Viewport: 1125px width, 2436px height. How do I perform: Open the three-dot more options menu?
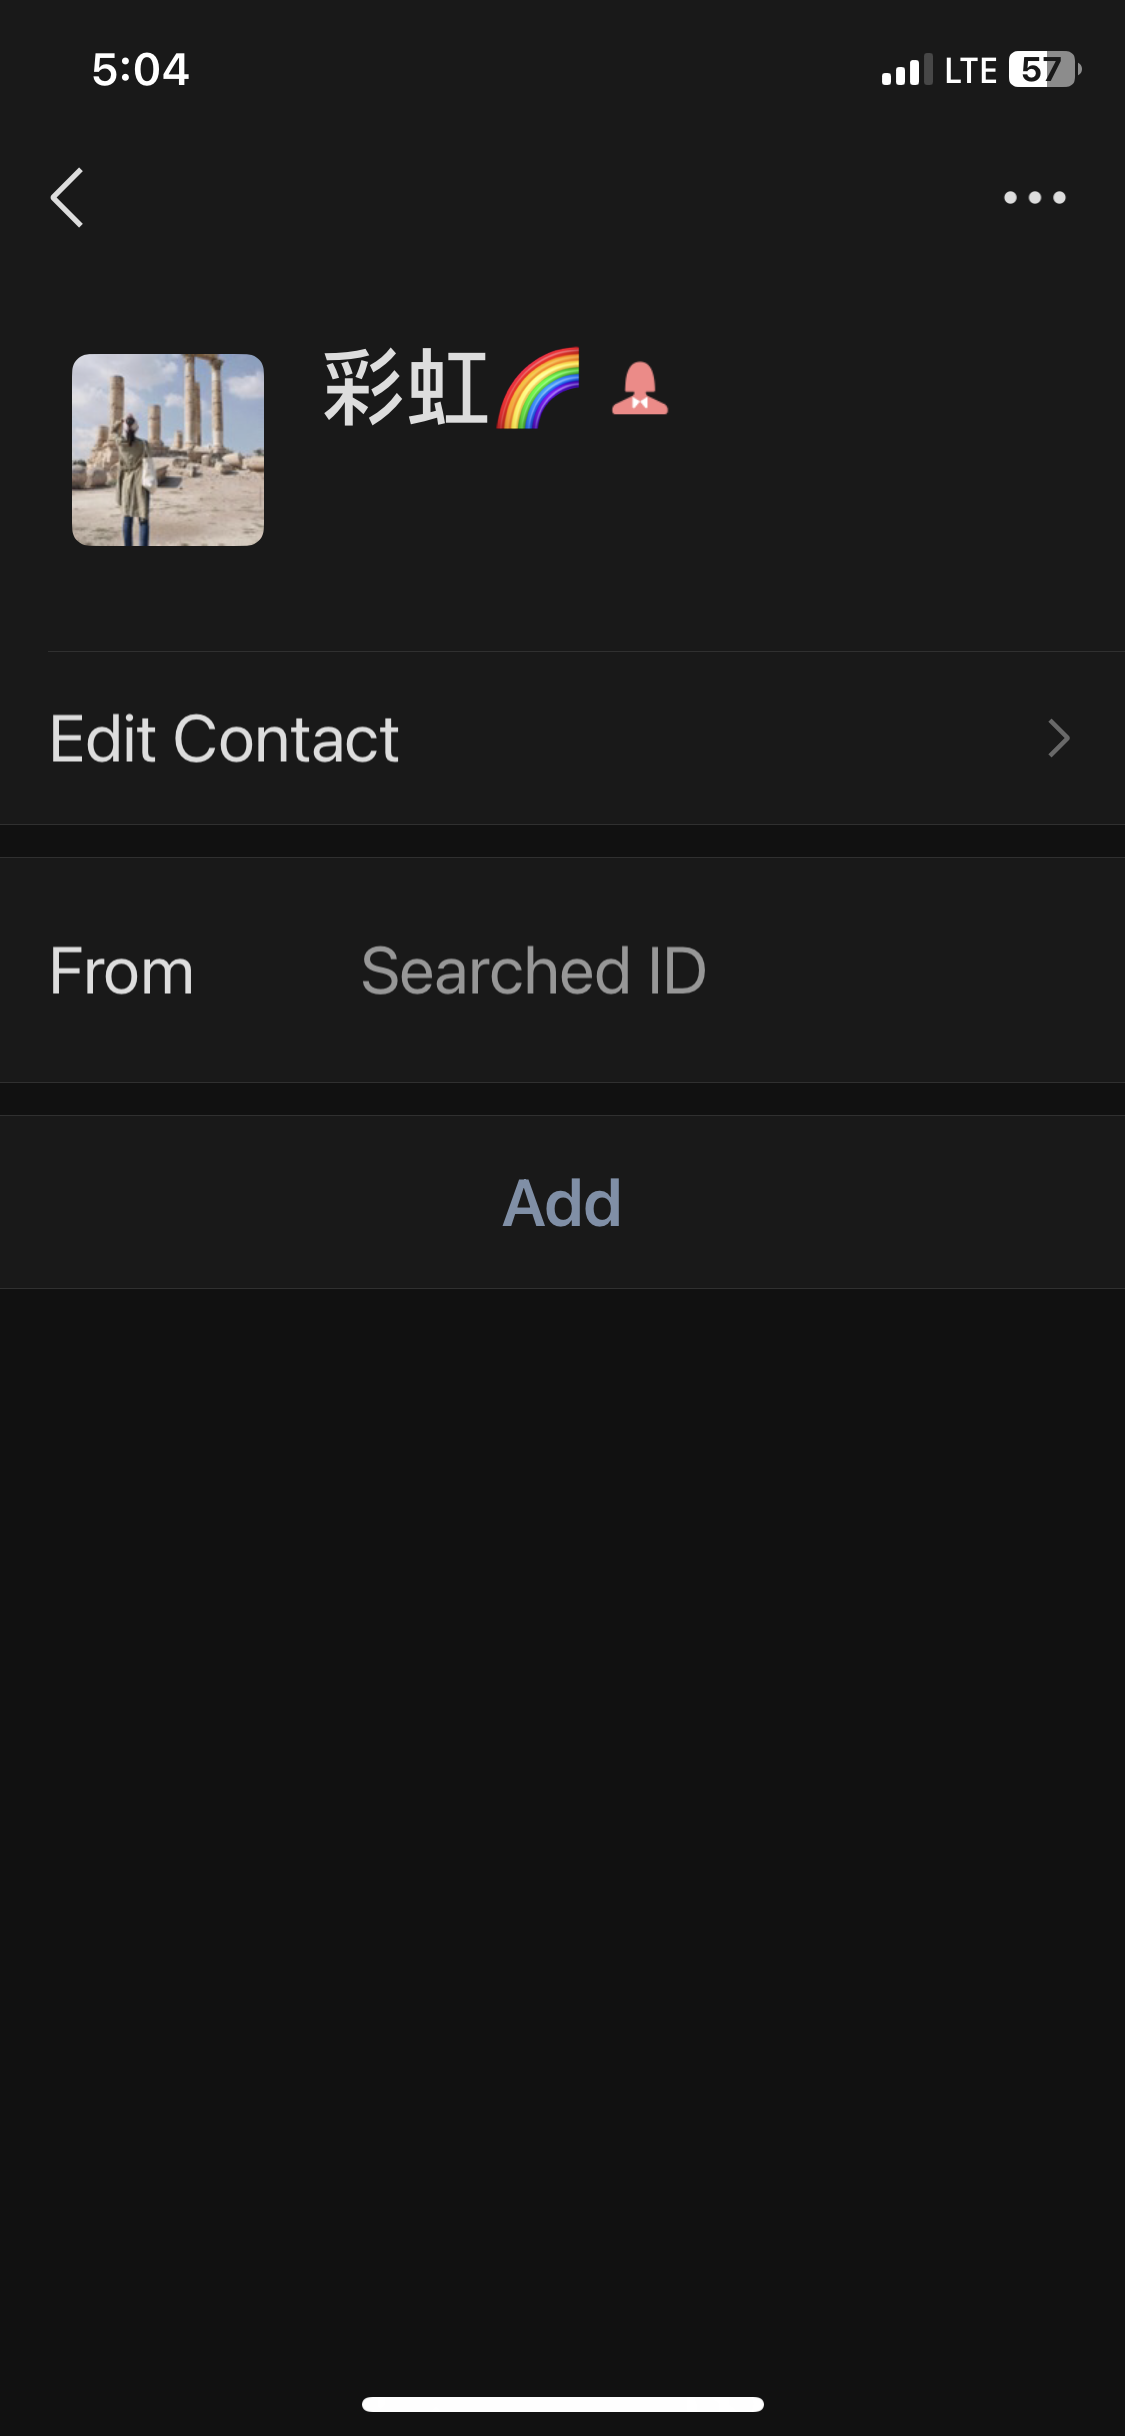click(1034, 198)
